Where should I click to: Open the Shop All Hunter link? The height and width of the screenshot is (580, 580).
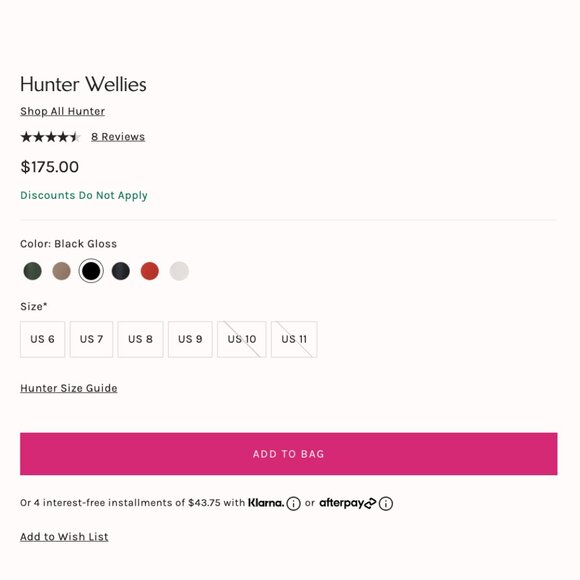point(63,111)
